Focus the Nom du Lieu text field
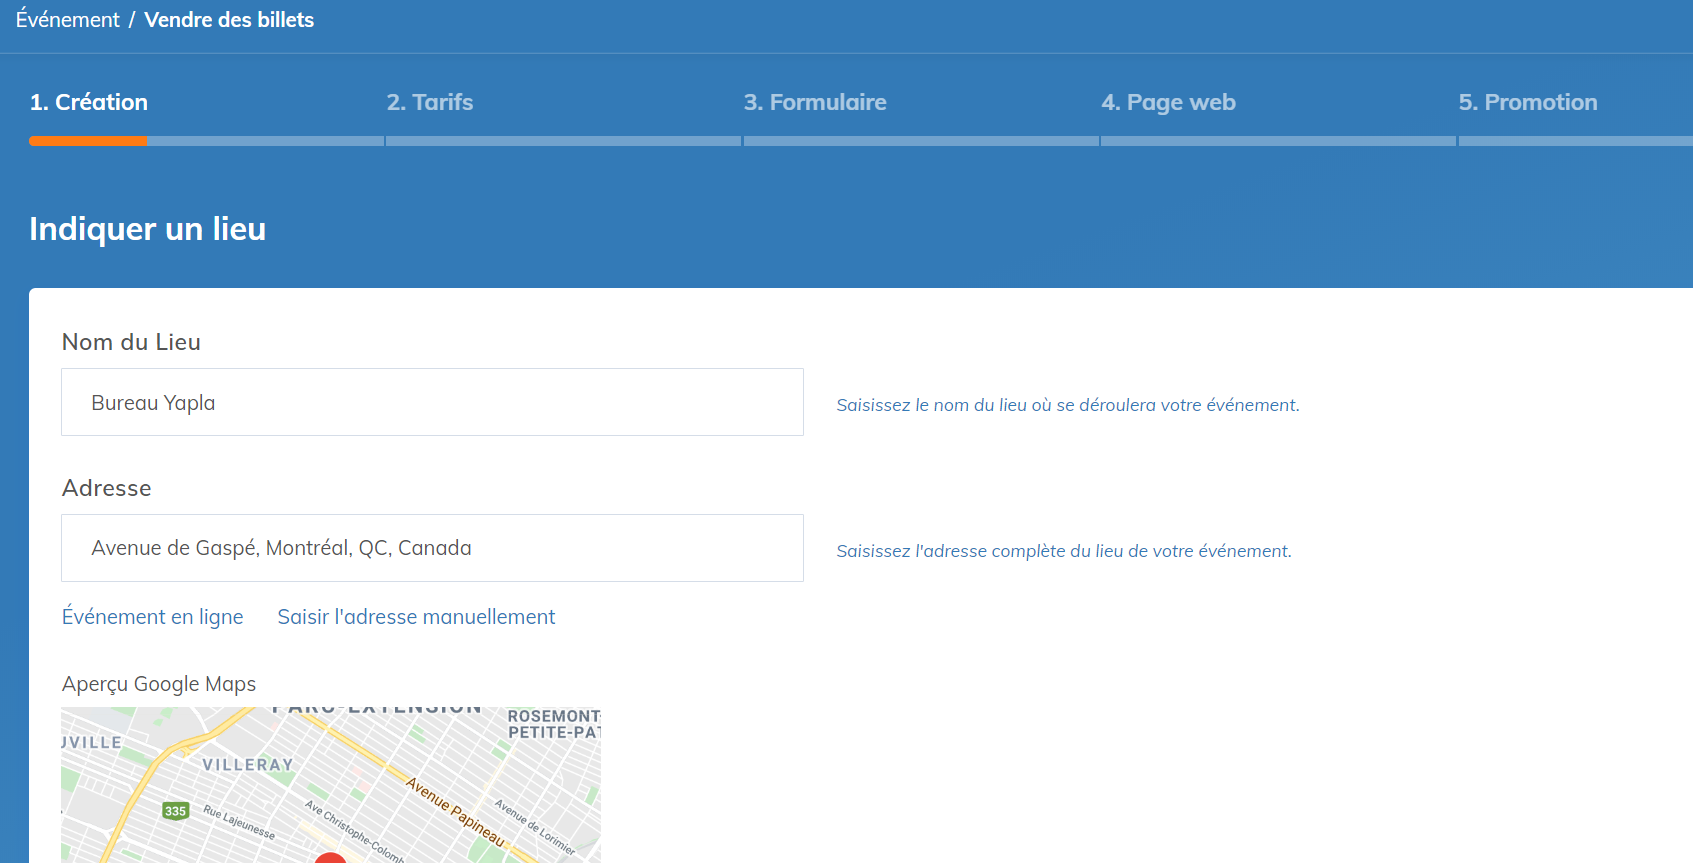Screen dimensions: 1693x863 [432, 402]
